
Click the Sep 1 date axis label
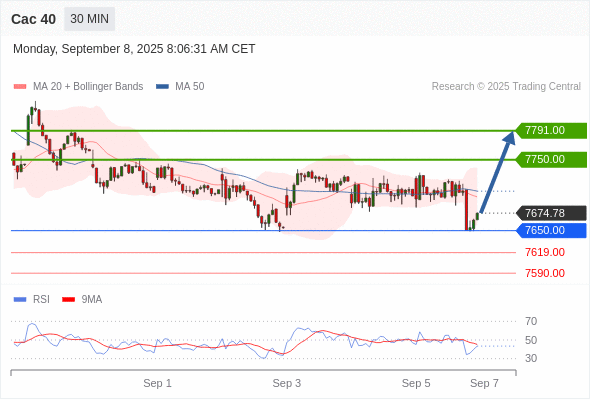click(157, 383)
